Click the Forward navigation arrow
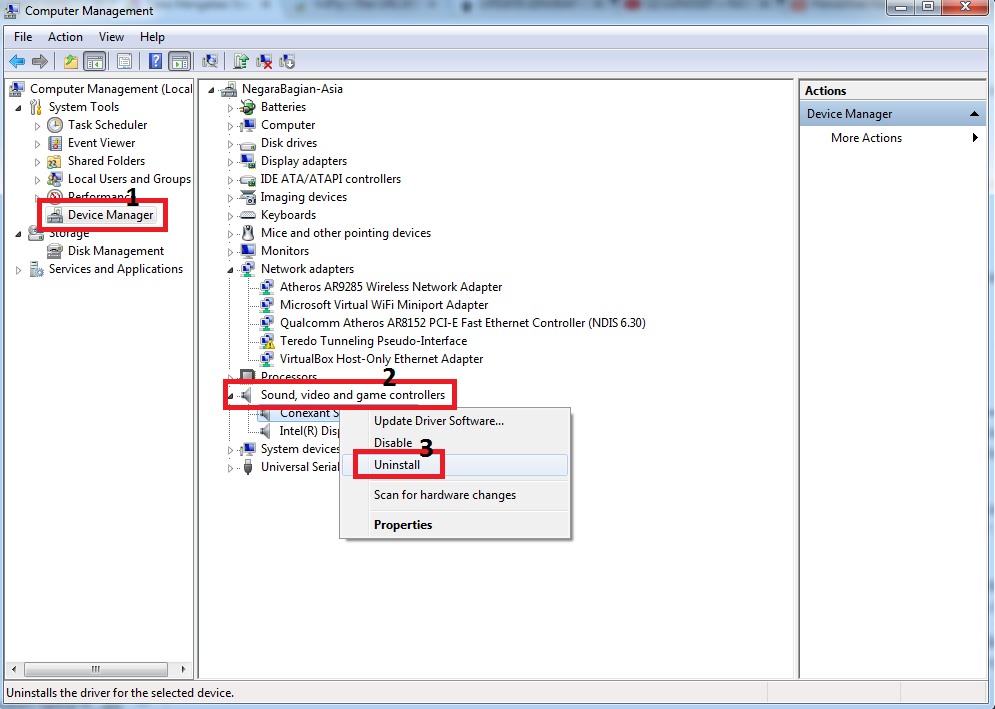The height and width of the screenshot is (709, 995). tap(39, 61)
